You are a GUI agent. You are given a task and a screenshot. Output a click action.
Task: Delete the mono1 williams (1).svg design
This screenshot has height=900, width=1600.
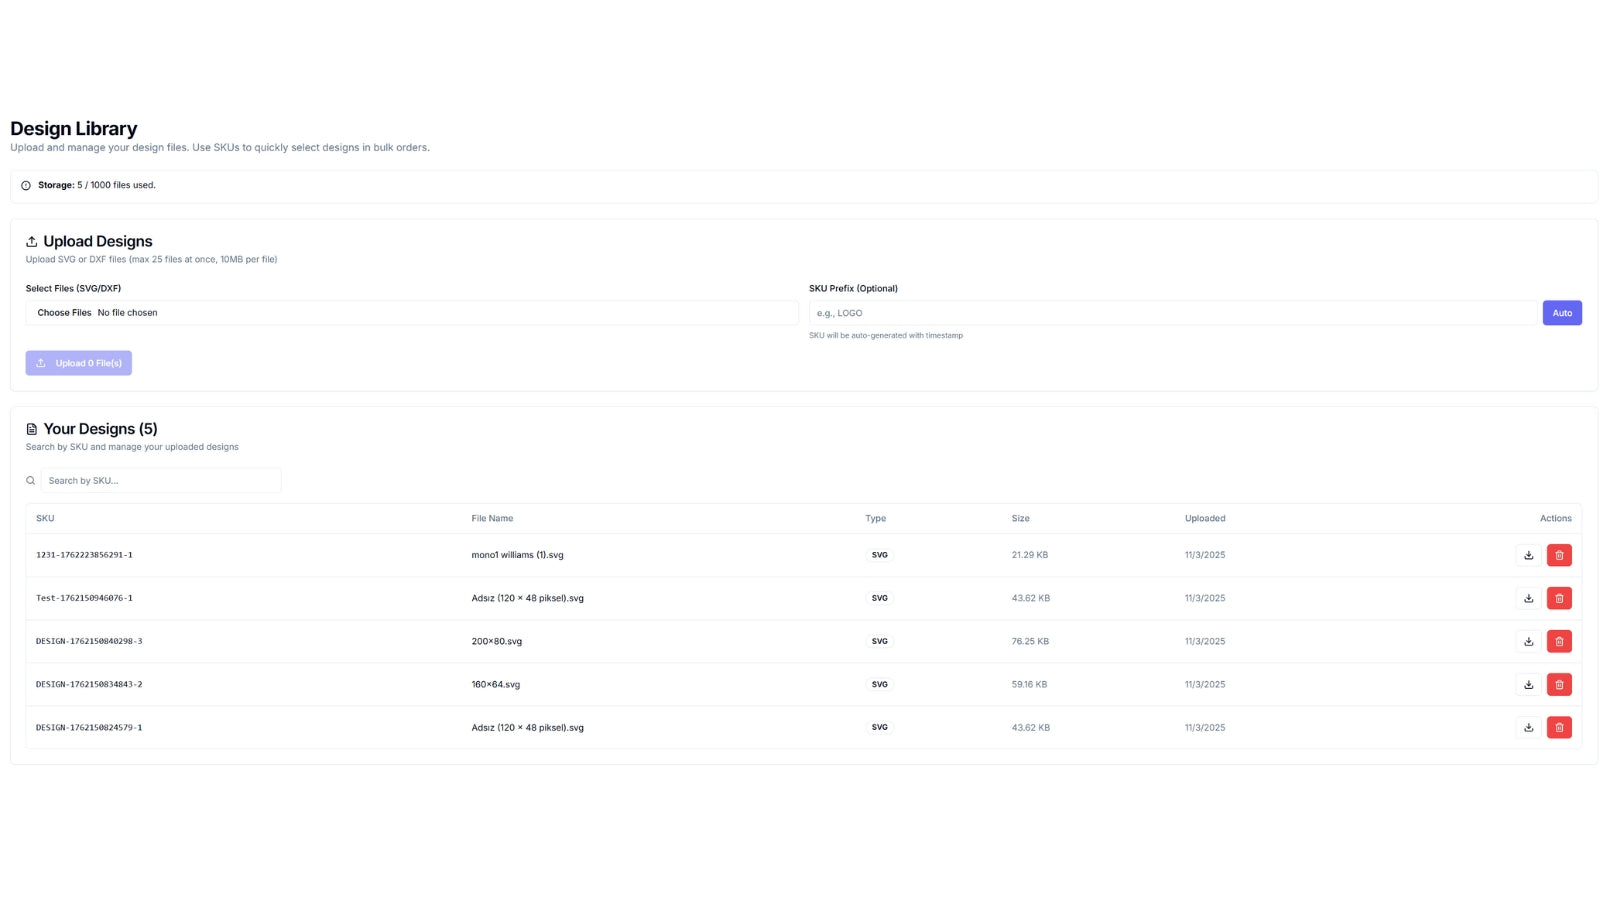point(1559,555)
